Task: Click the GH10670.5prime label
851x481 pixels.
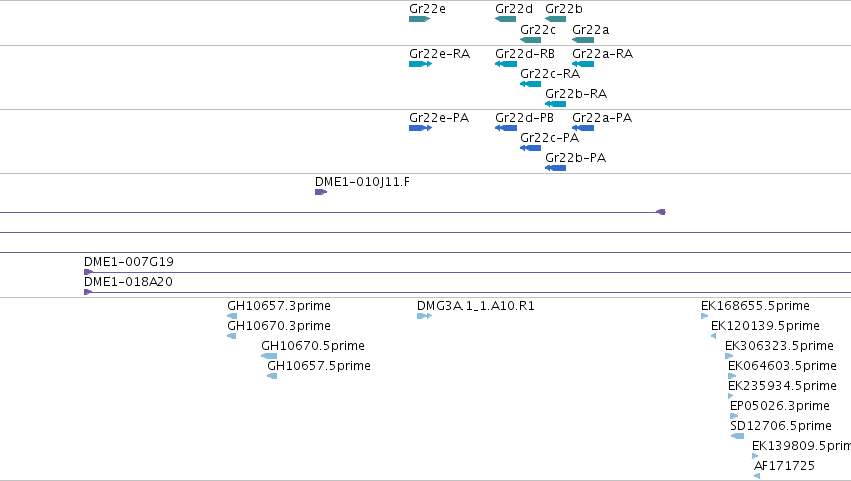Action: [313, 346]
